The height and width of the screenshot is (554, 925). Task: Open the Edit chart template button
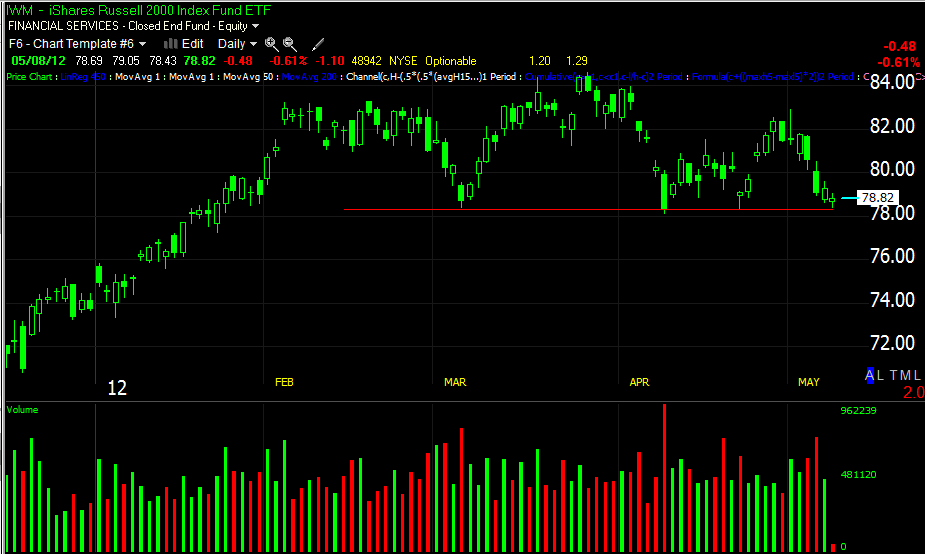click(x=184, y=44)
